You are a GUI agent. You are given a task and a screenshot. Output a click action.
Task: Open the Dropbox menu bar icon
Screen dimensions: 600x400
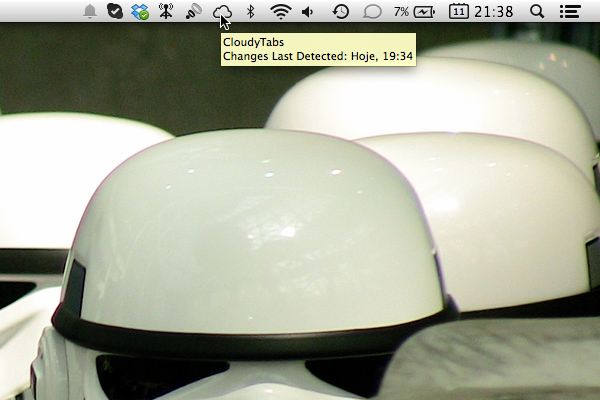tap(140, 12)
